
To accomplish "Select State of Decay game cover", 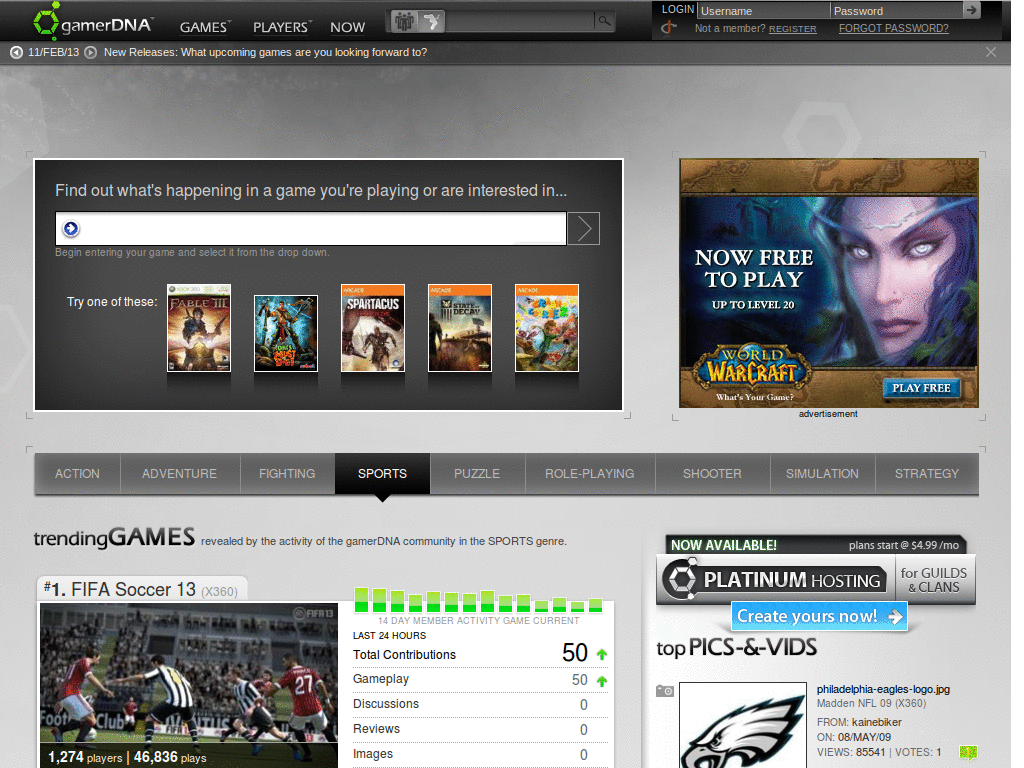I will [460, 328].
